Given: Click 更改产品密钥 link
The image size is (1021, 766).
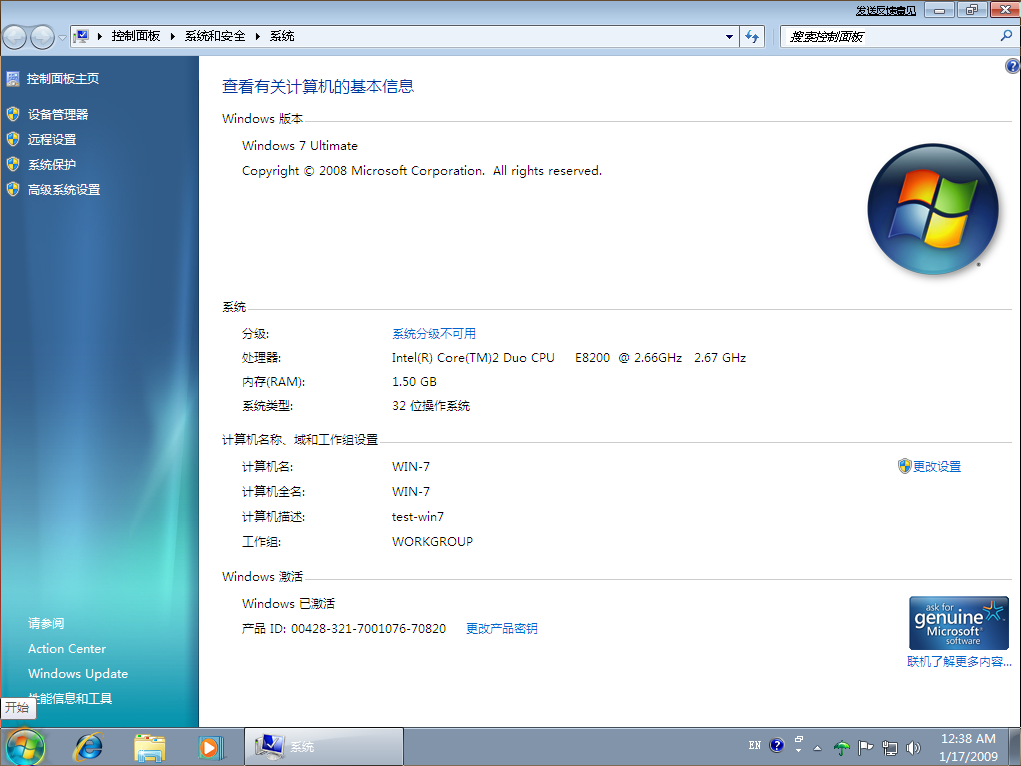Looking at the screenshot, I should [x=502, y=629].
